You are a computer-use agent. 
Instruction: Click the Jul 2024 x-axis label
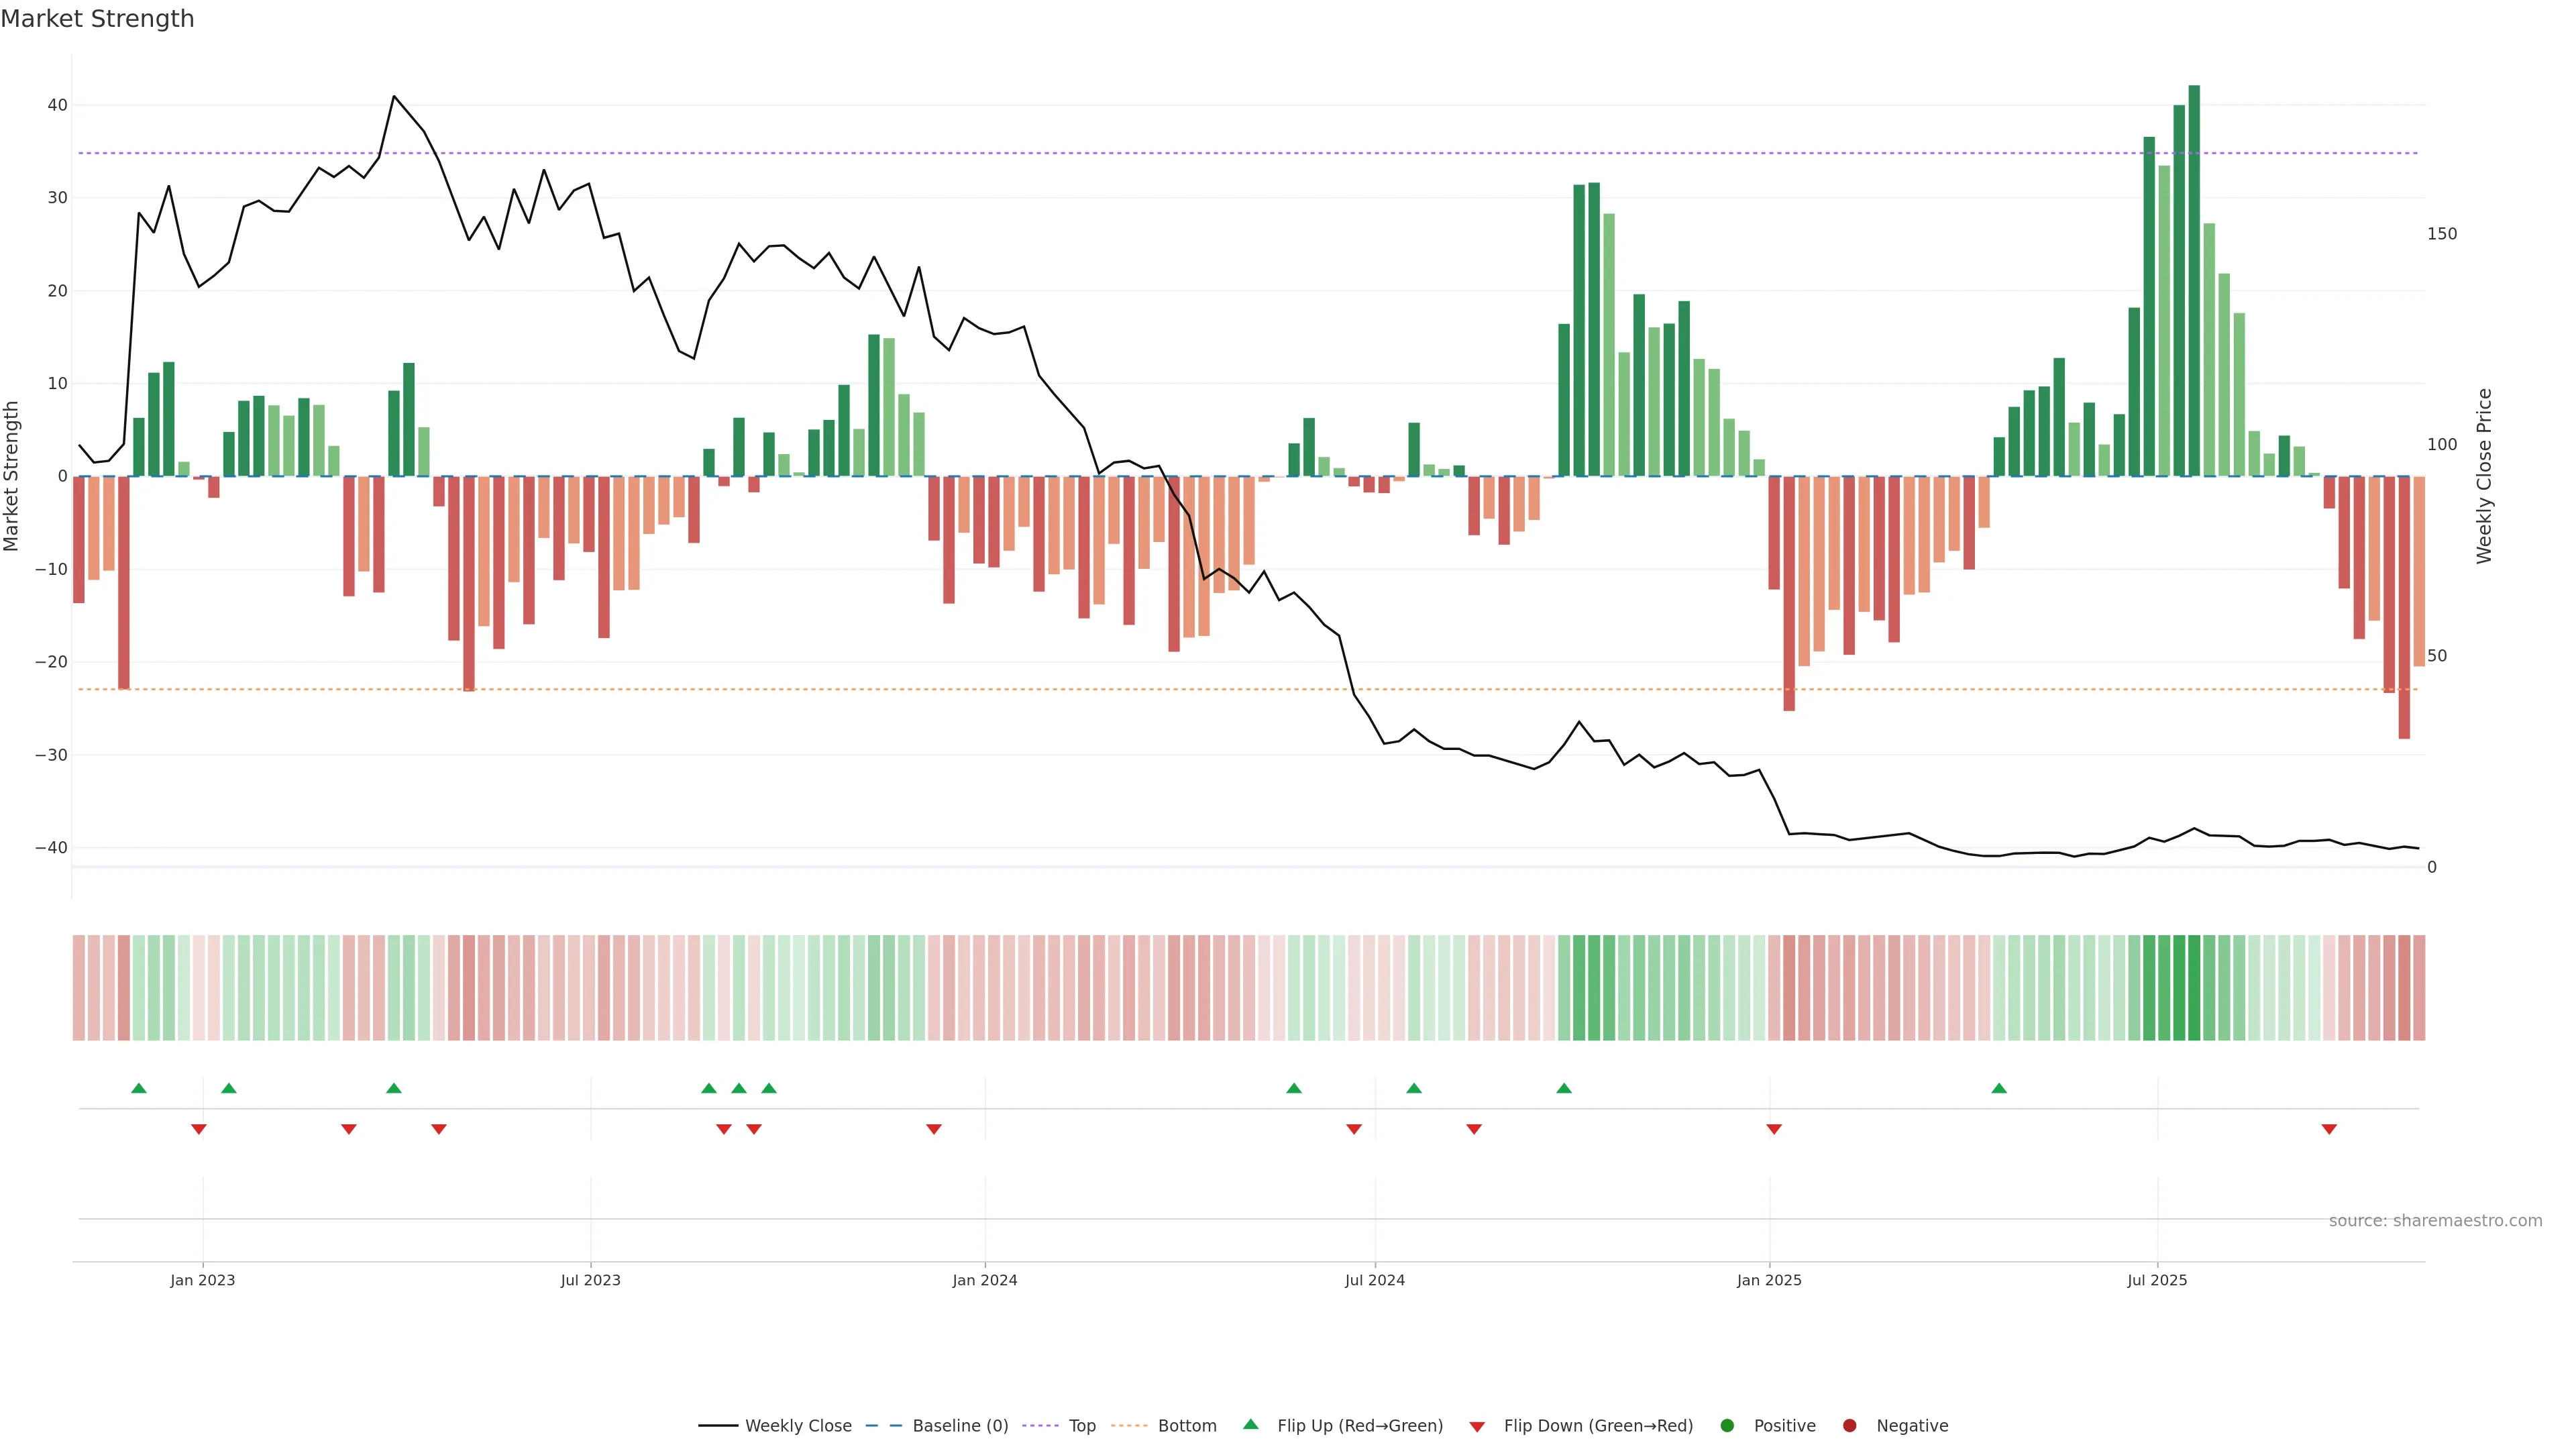(1374, 1280)
